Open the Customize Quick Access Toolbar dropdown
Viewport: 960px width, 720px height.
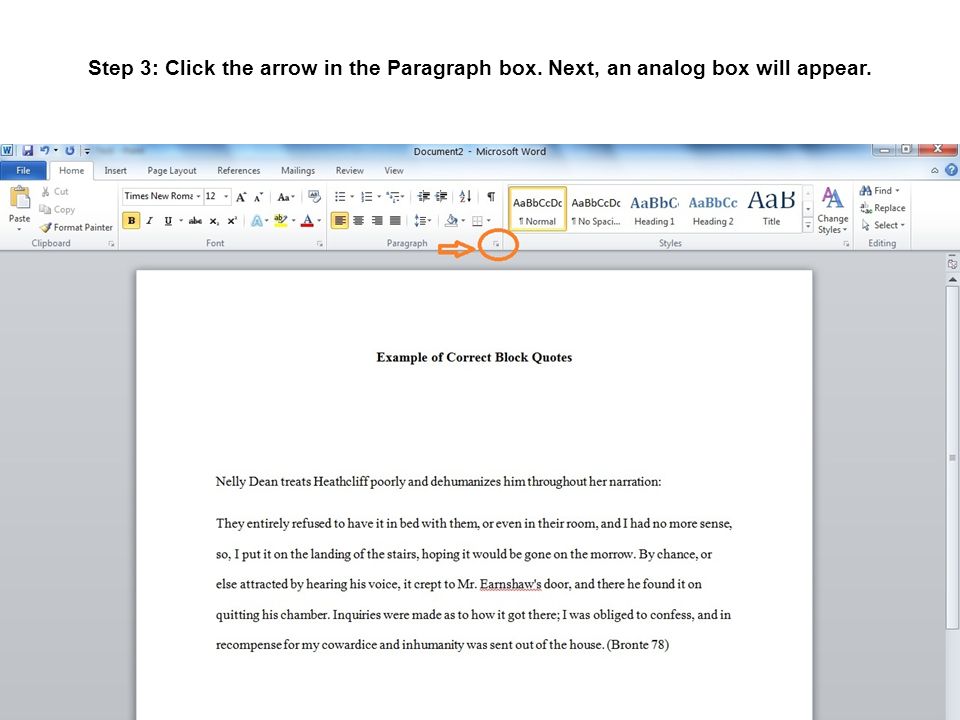(87, 151)
